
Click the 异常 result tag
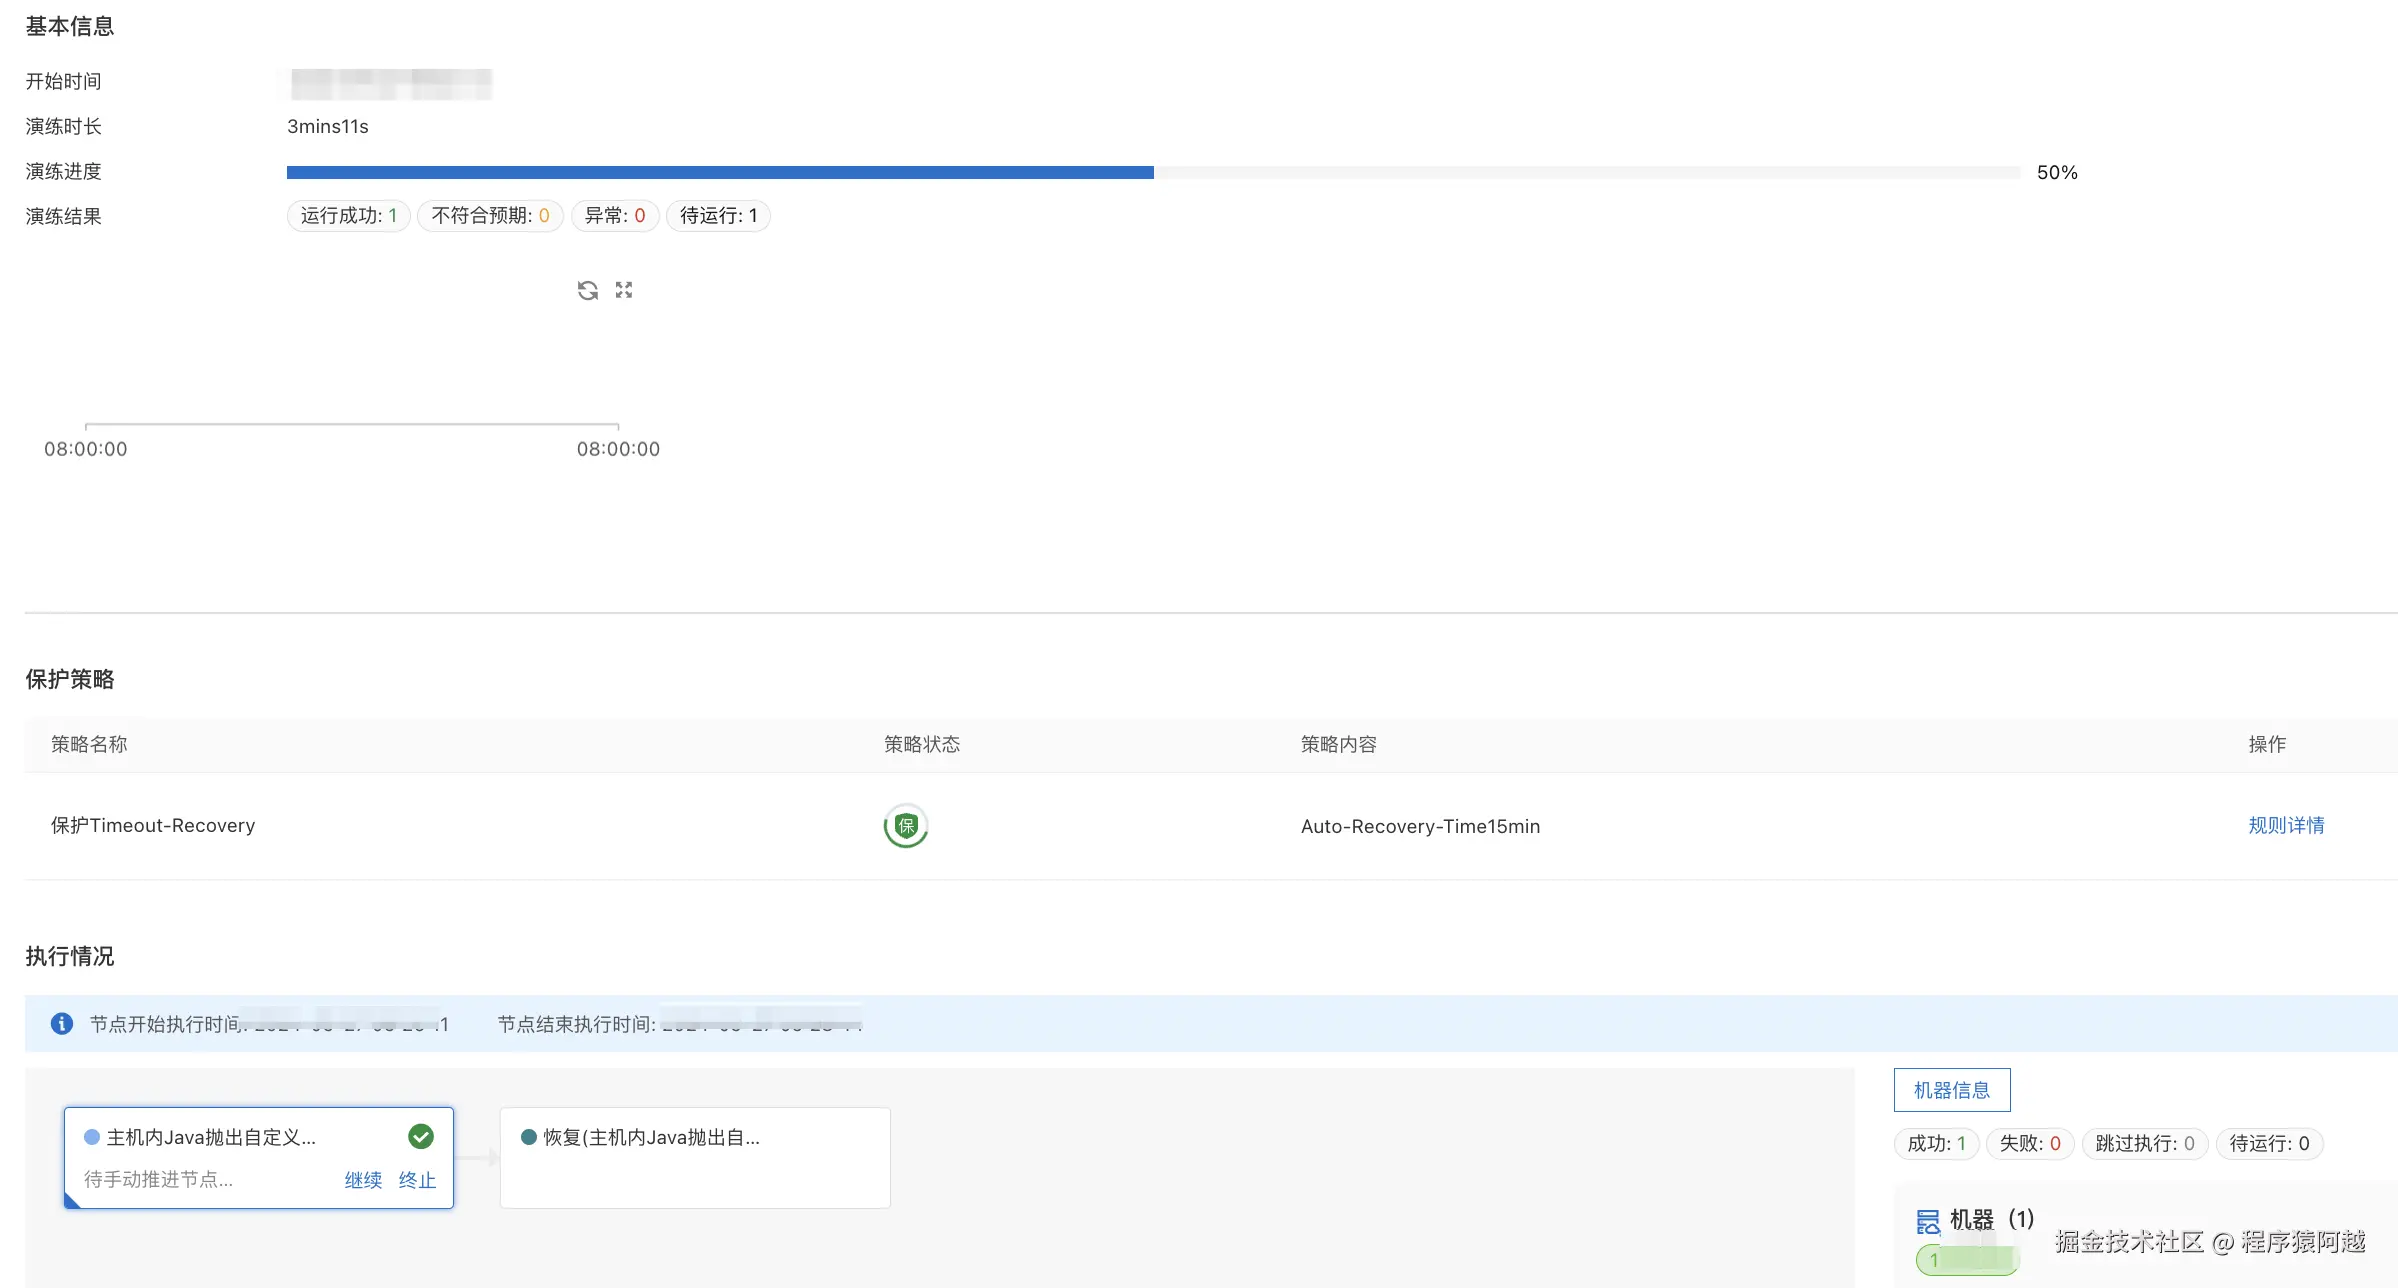point(614,216)
